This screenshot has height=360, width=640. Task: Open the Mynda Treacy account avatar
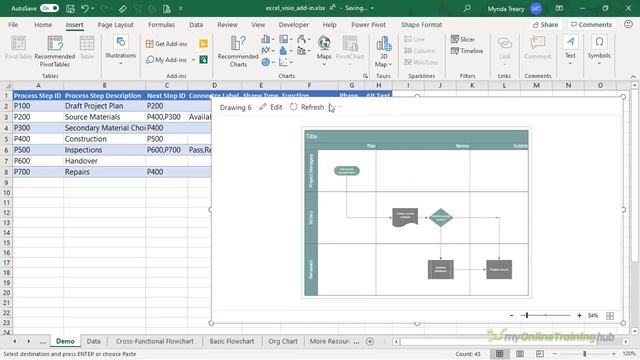(x=536, y=8)
